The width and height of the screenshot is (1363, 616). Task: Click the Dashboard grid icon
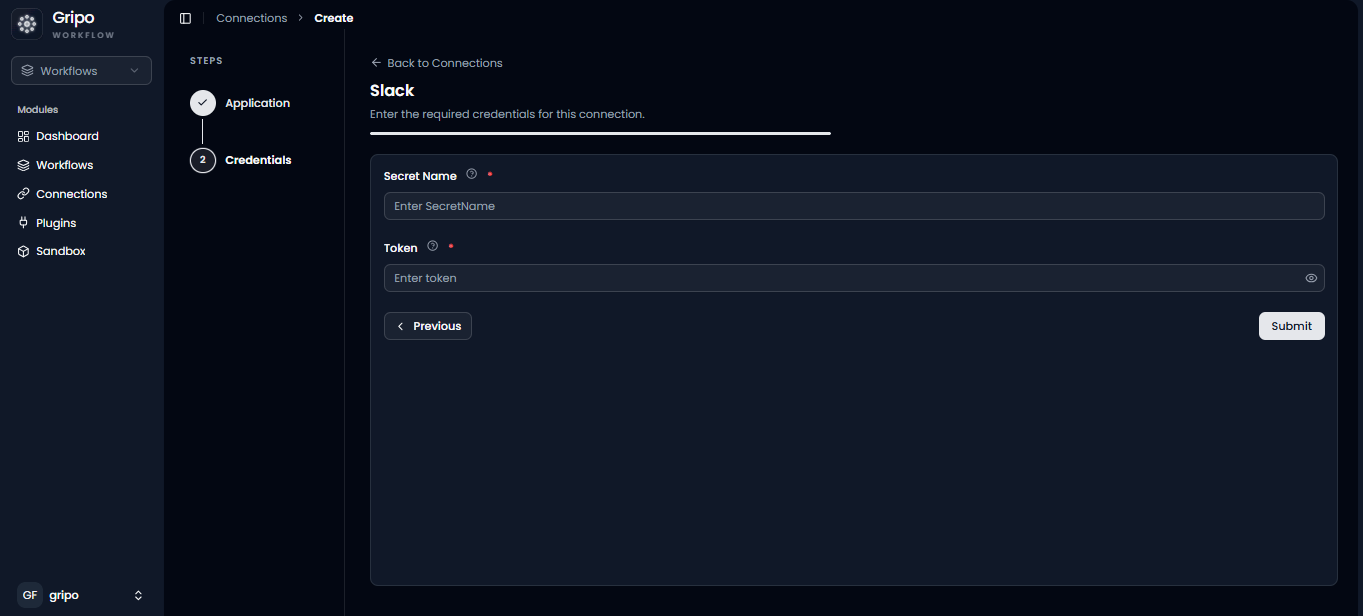(24, 136)
